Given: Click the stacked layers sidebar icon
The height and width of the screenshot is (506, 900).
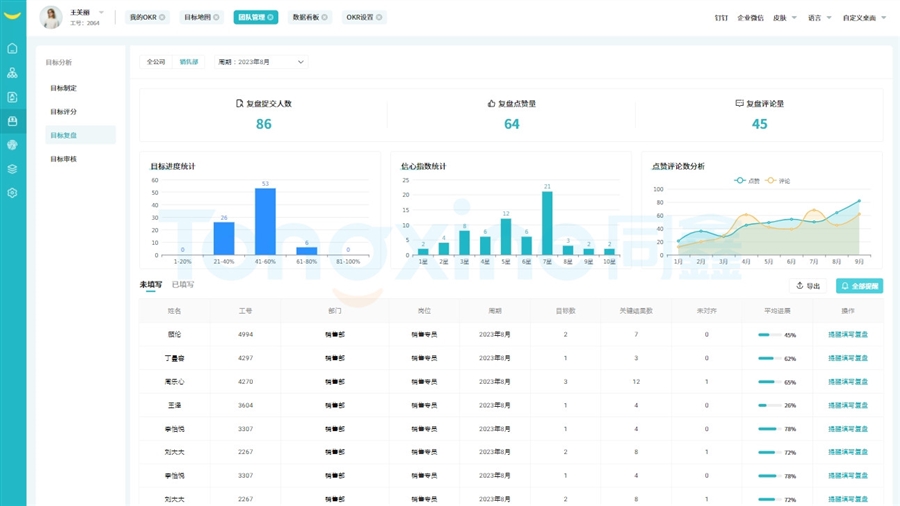Looking at the screenshot, I should tap(12, 169).
